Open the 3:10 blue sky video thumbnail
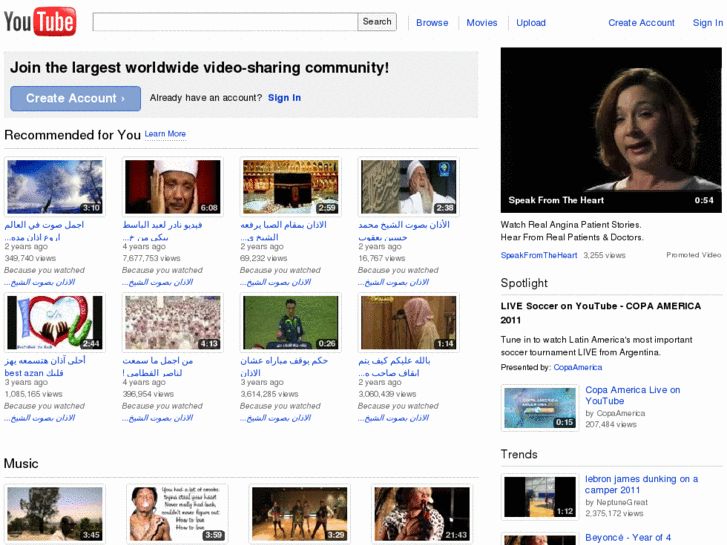This screenshot has width=727, height=545. (55, 187)
